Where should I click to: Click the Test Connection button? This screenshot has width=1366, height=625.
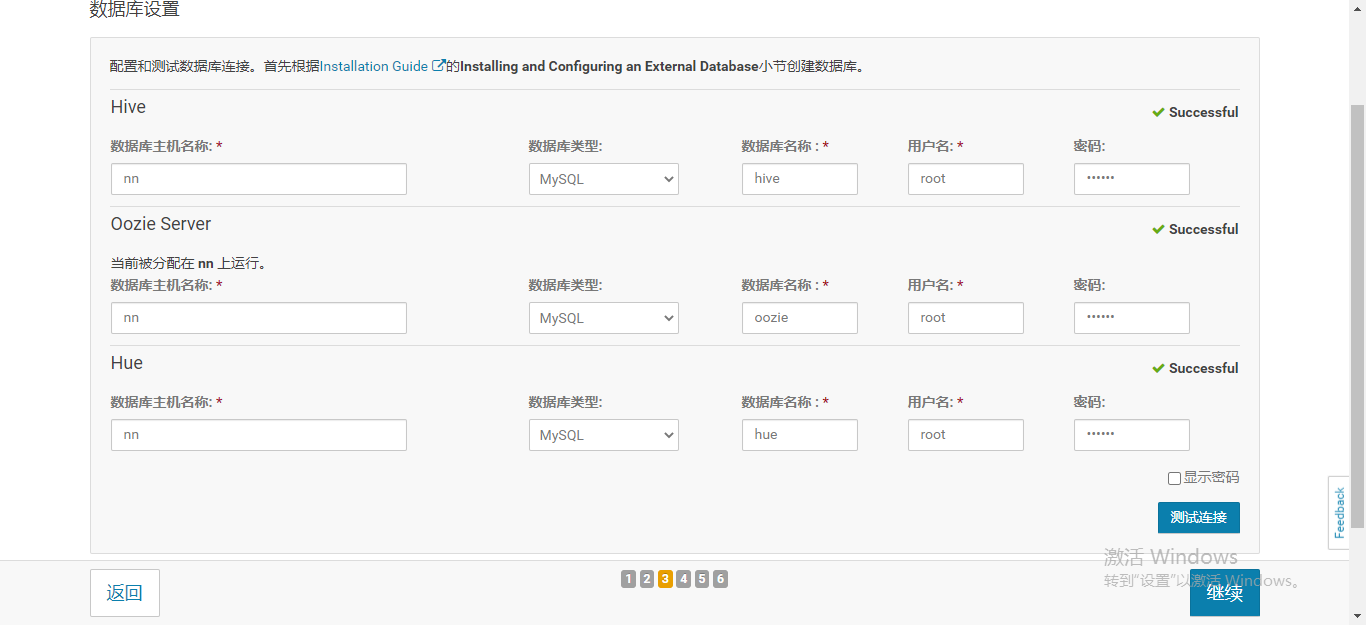click(x=1199, y=517)
